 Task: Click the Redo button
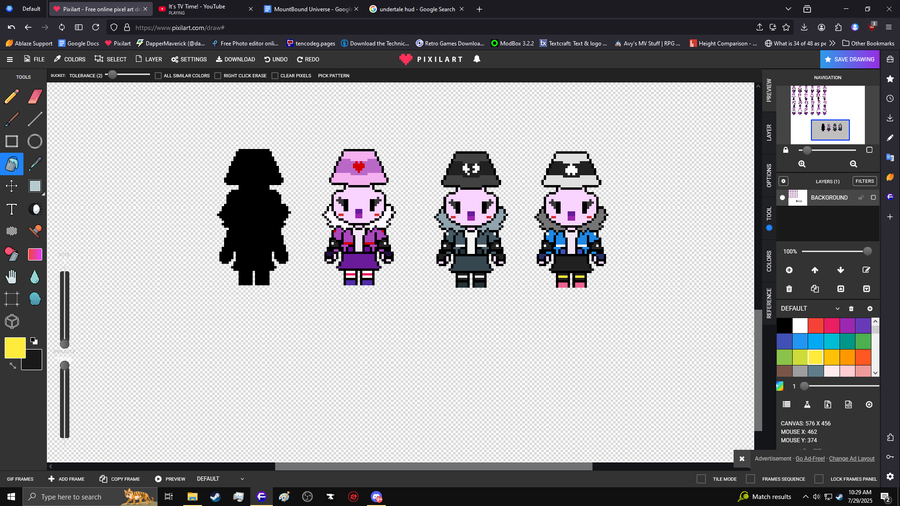[x=308, y=59]
